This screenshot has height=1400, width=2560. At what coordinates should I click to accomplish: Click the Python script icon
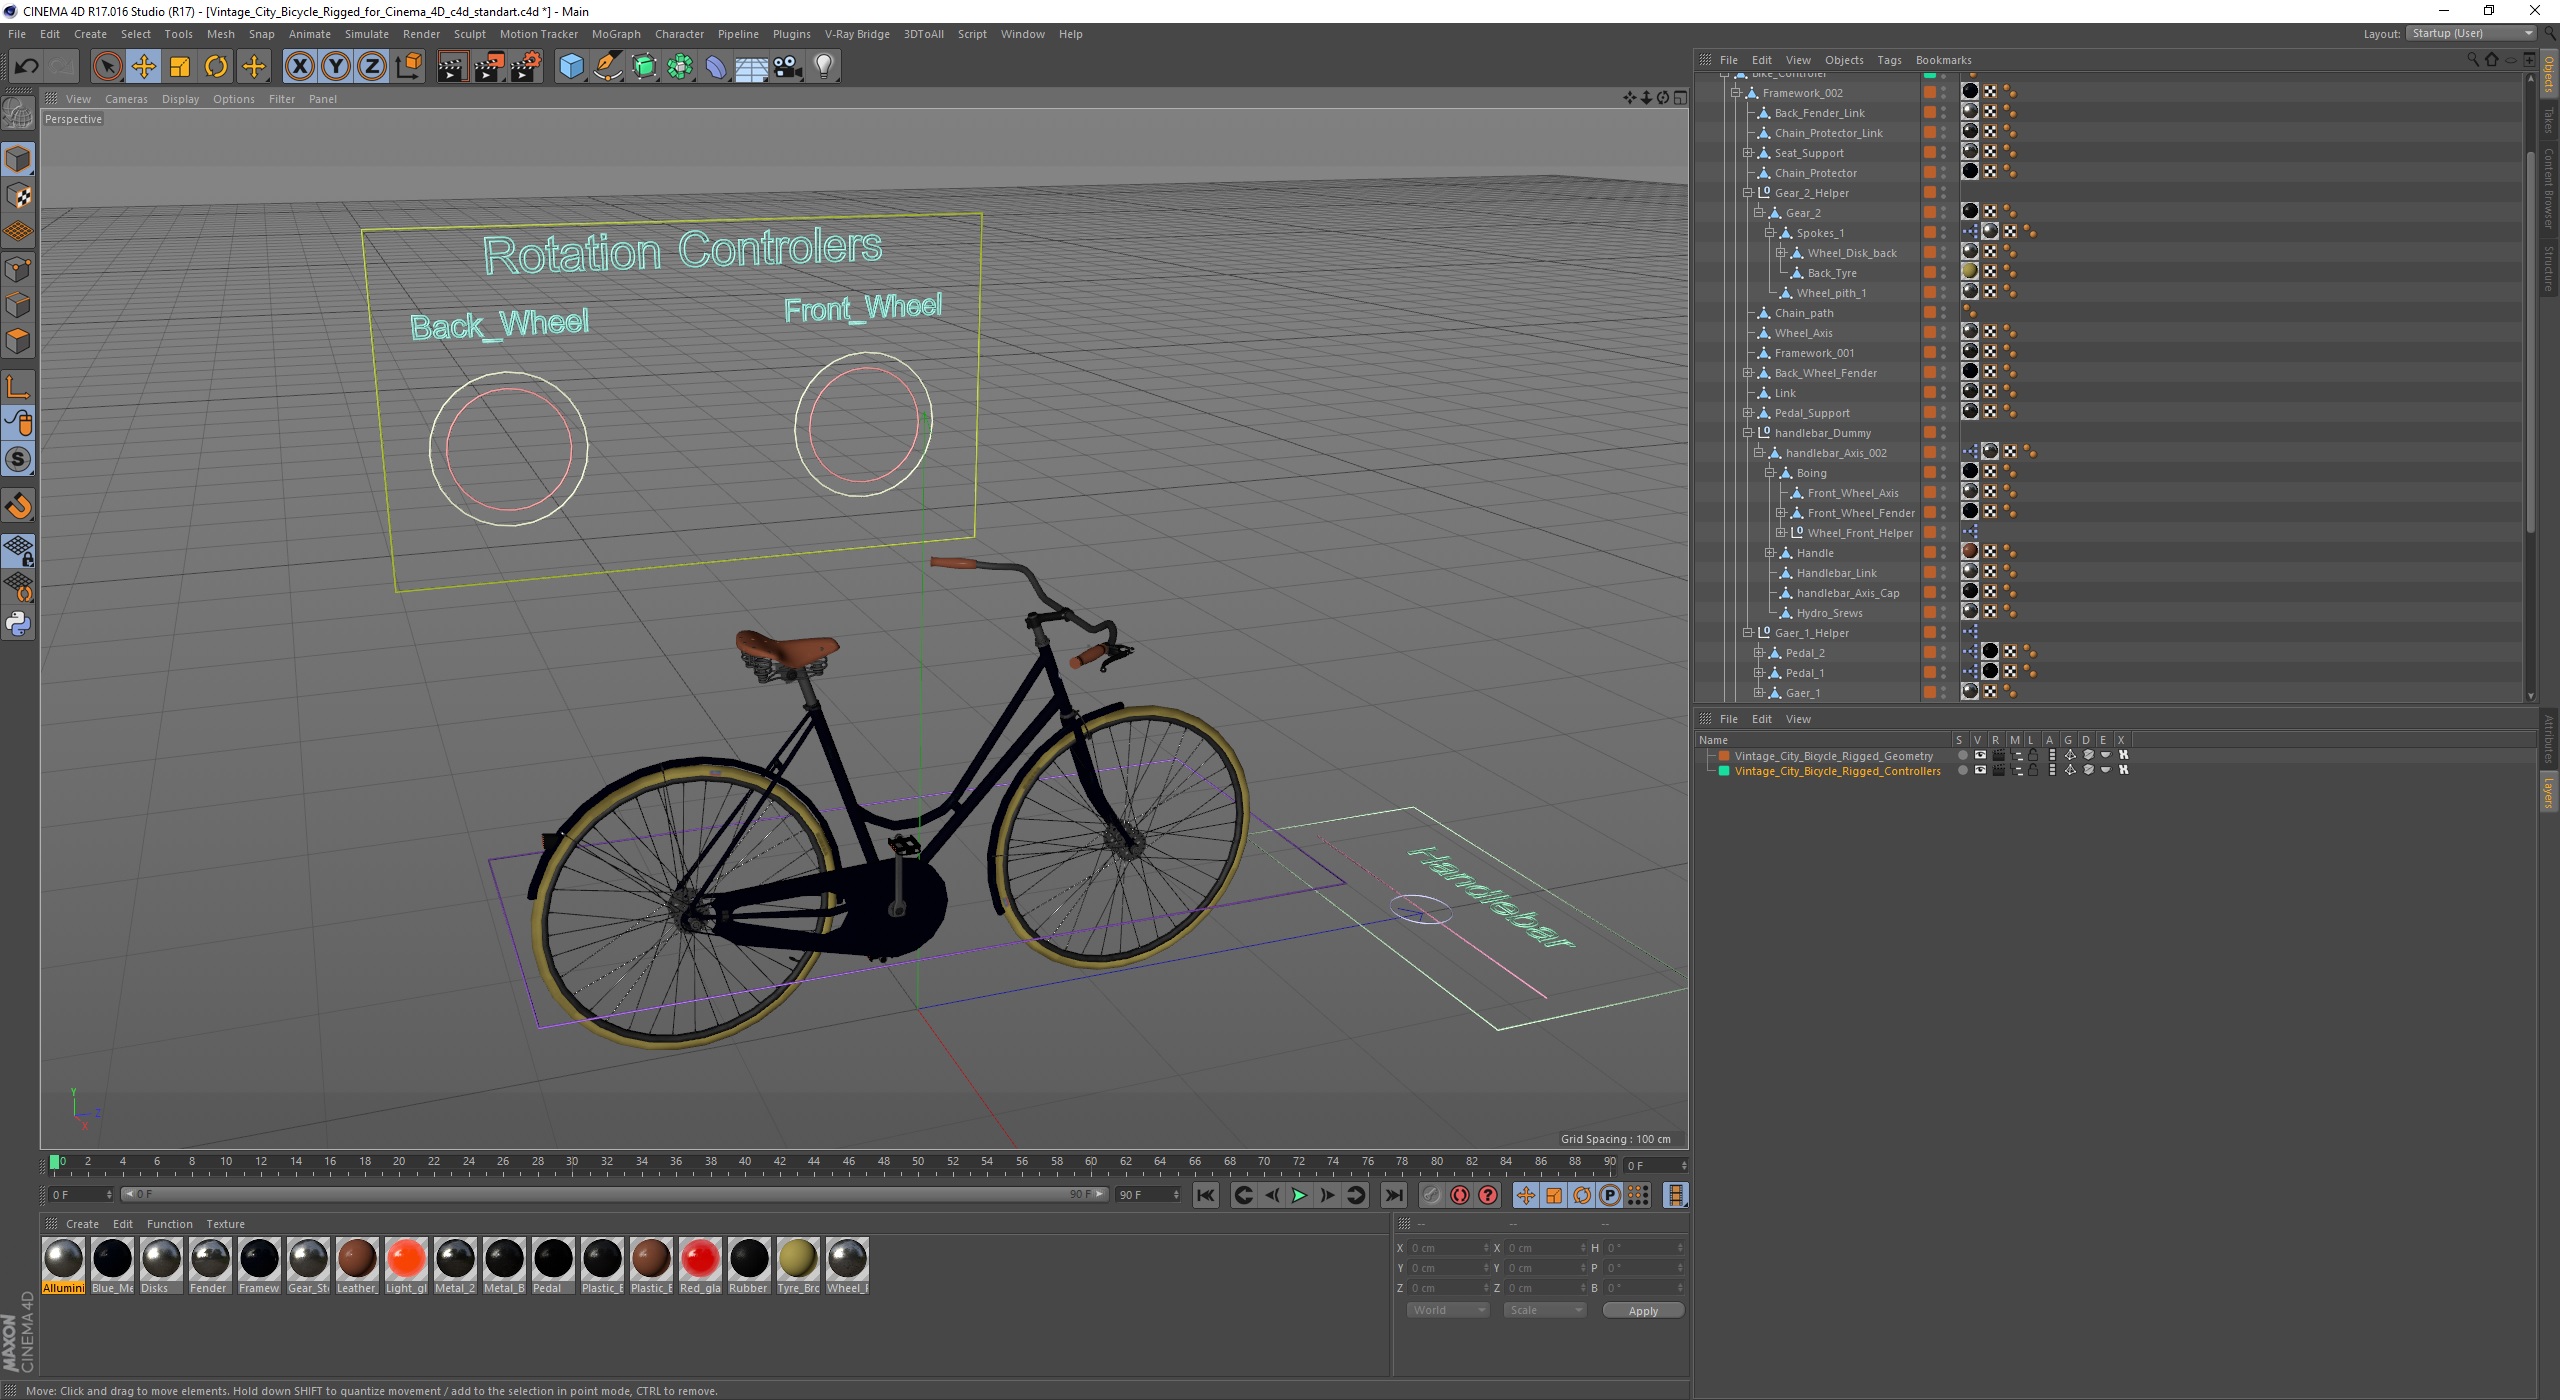[x=19, y=625]
